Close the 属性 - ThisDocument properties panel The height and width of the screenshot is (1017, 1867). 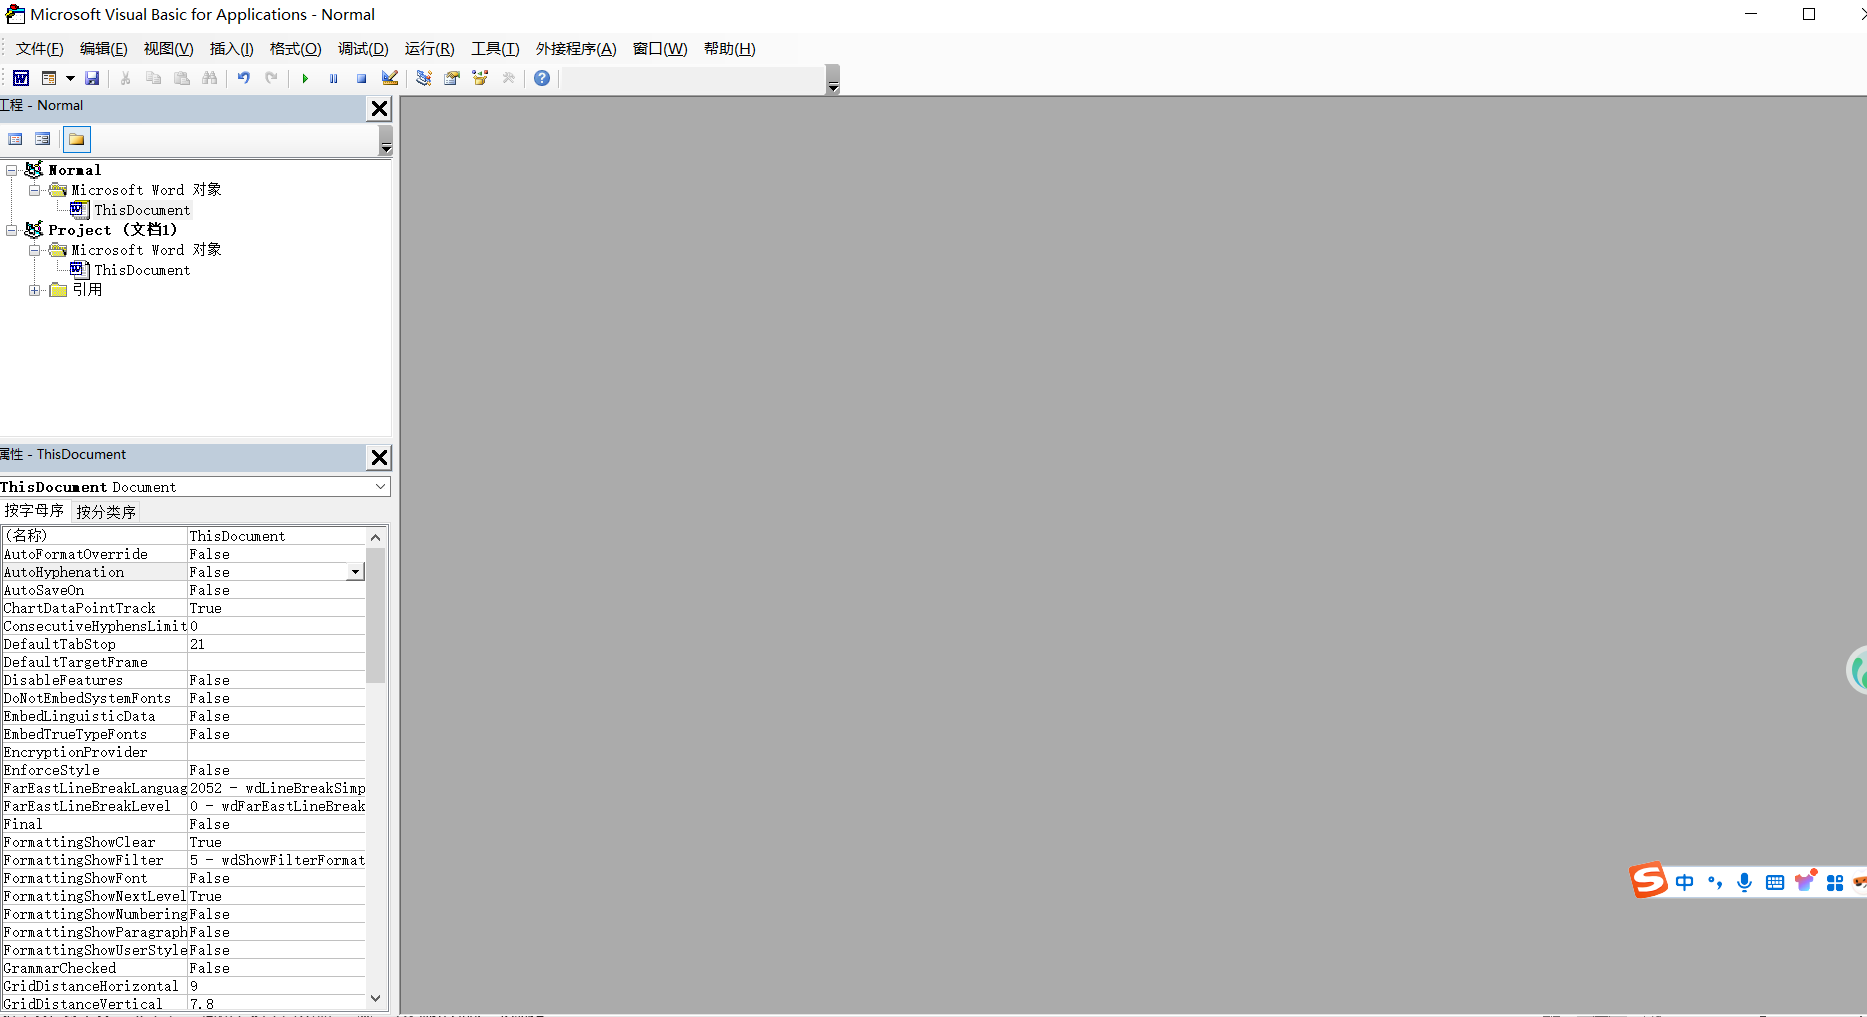click(x=379, y=457)
